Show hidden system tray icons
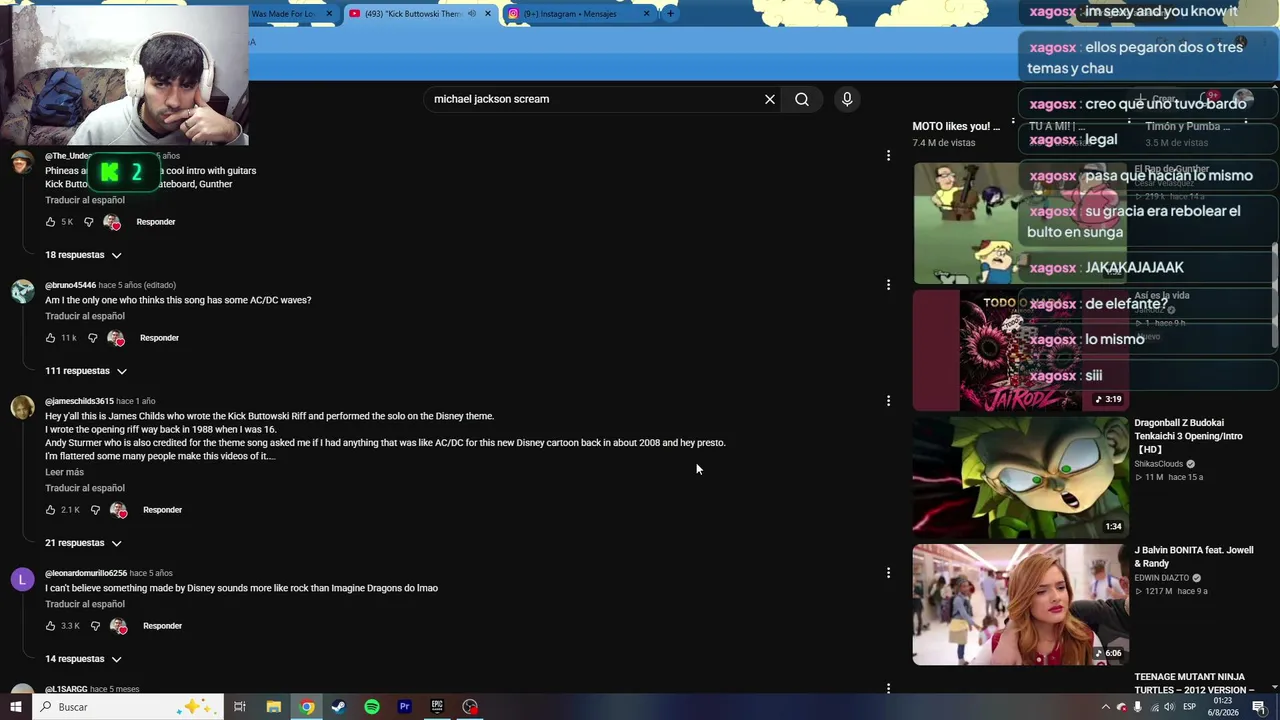The width and height of the screenshot is (1280, 720). (x=1105, y=707)
